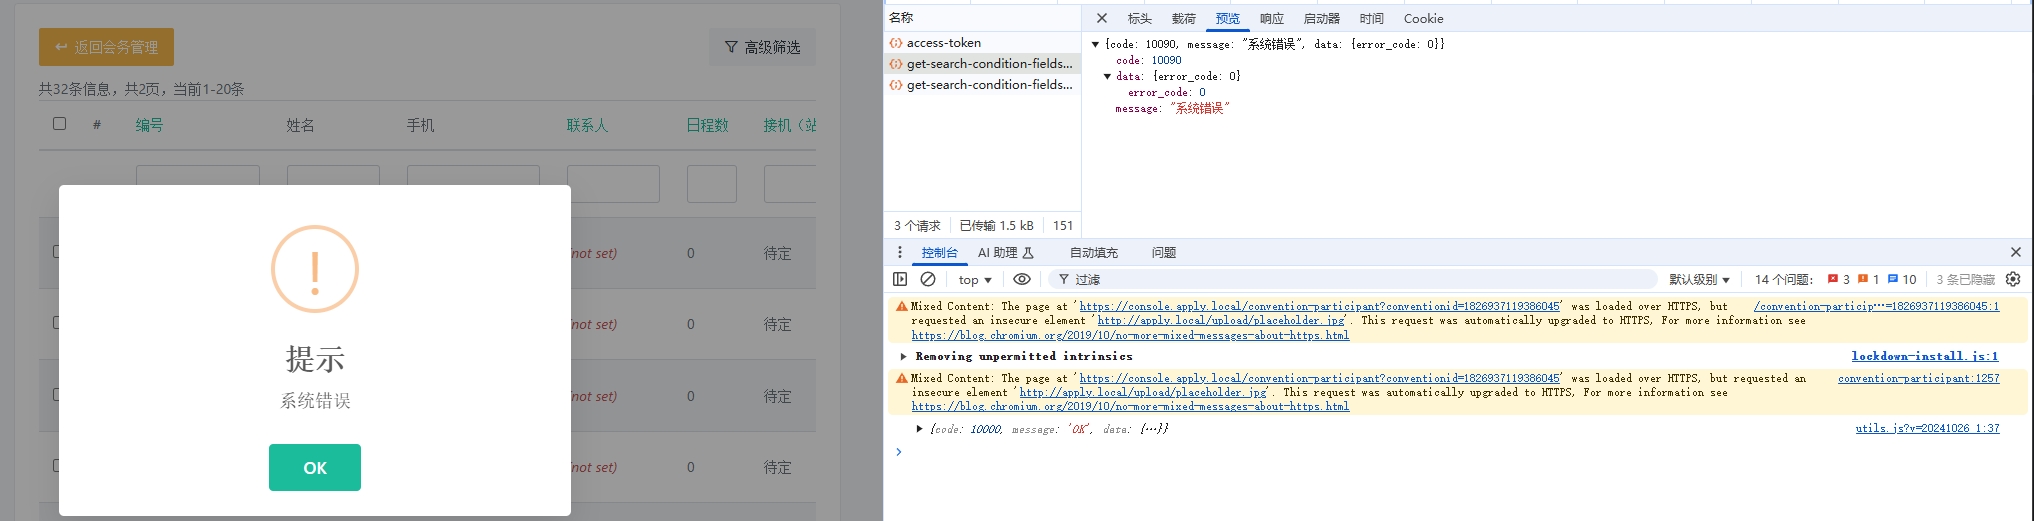Open the top context dropdown
Viewport: 2034px width, 521px height.
click(x=974, y=280)
